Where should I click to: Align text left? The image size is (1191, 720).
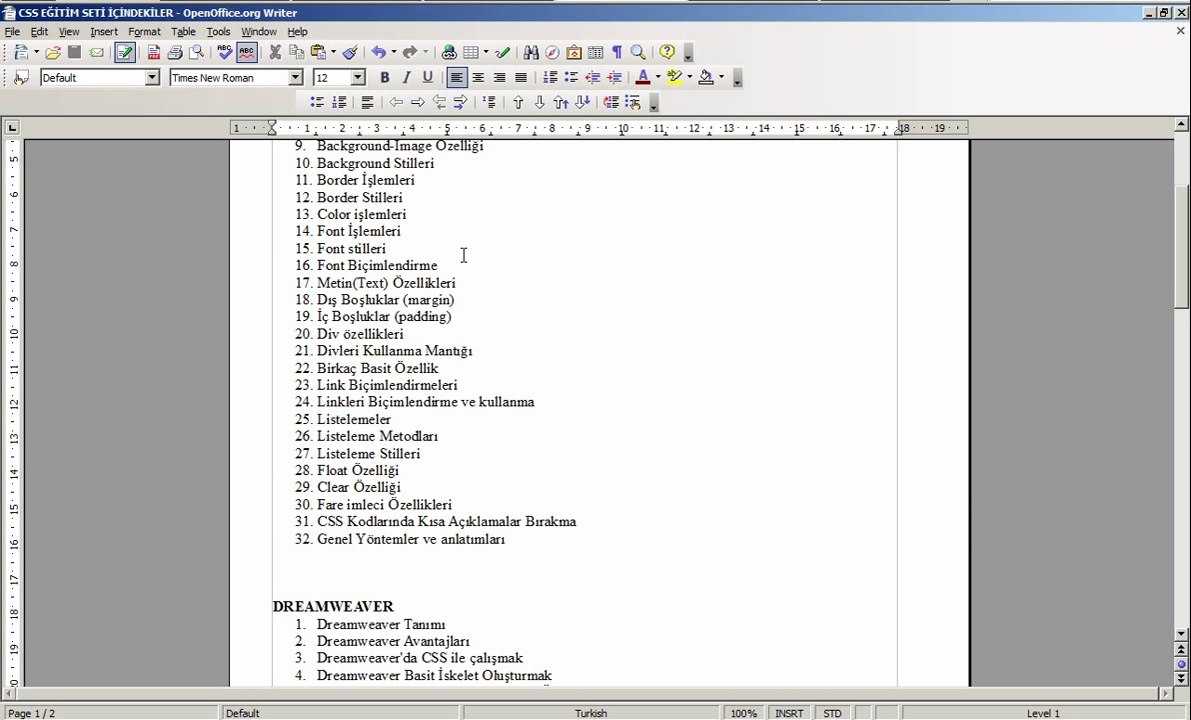point(456,77)
